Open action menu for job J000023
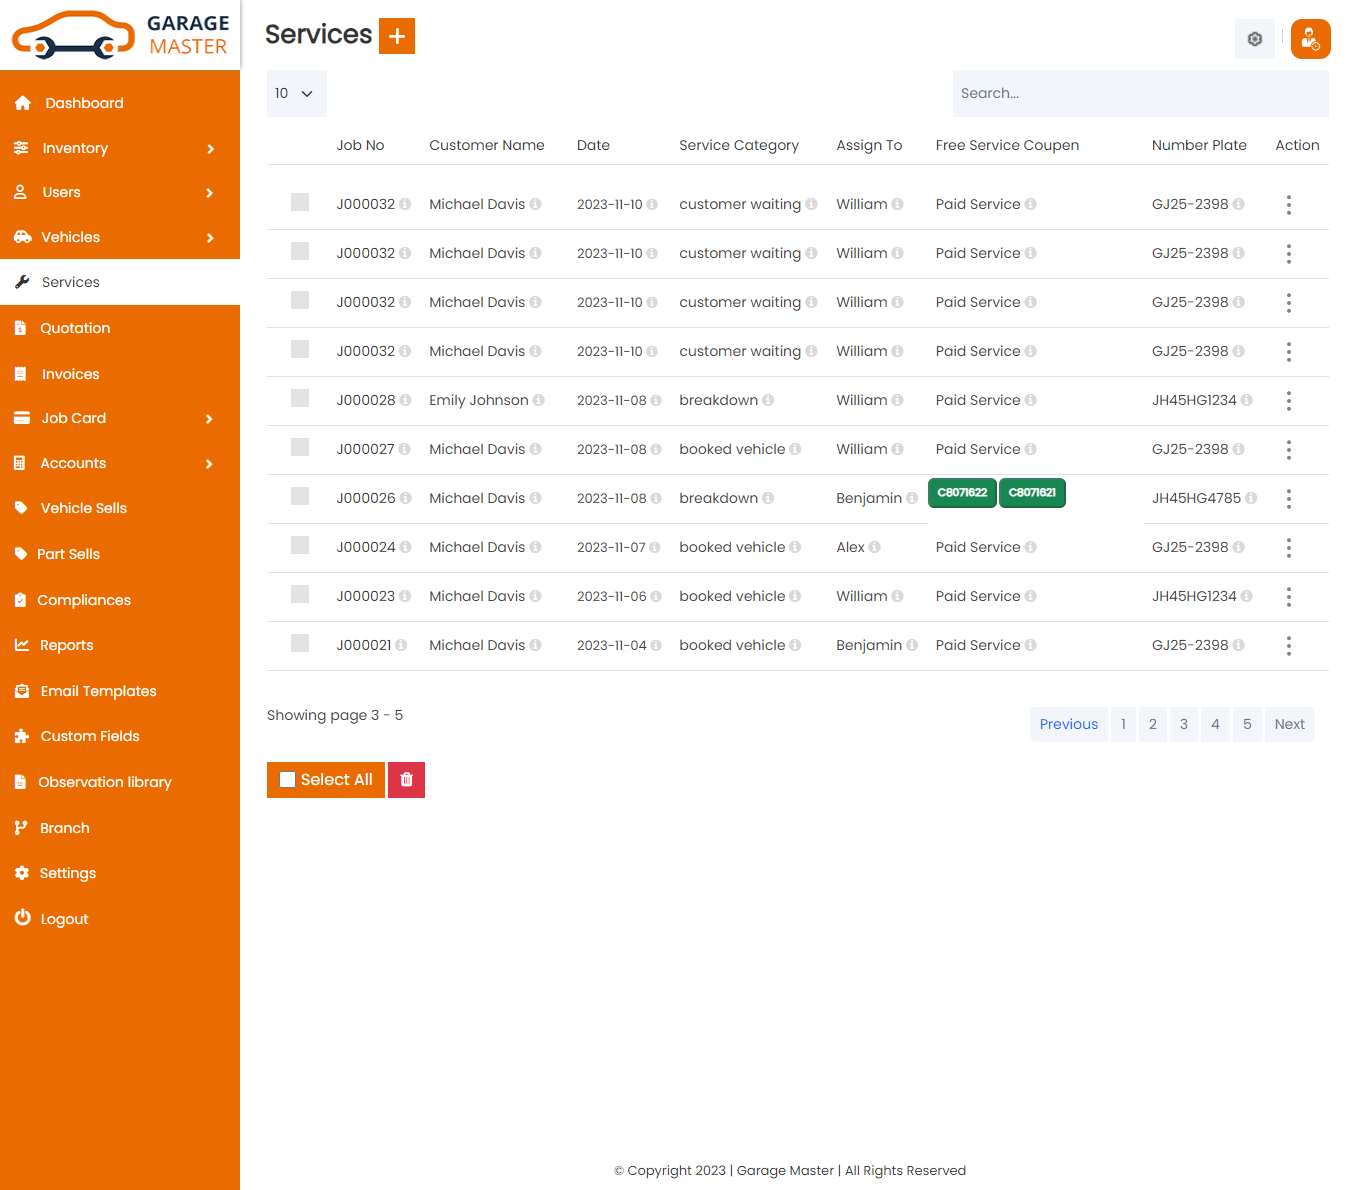 (1289, 597)
